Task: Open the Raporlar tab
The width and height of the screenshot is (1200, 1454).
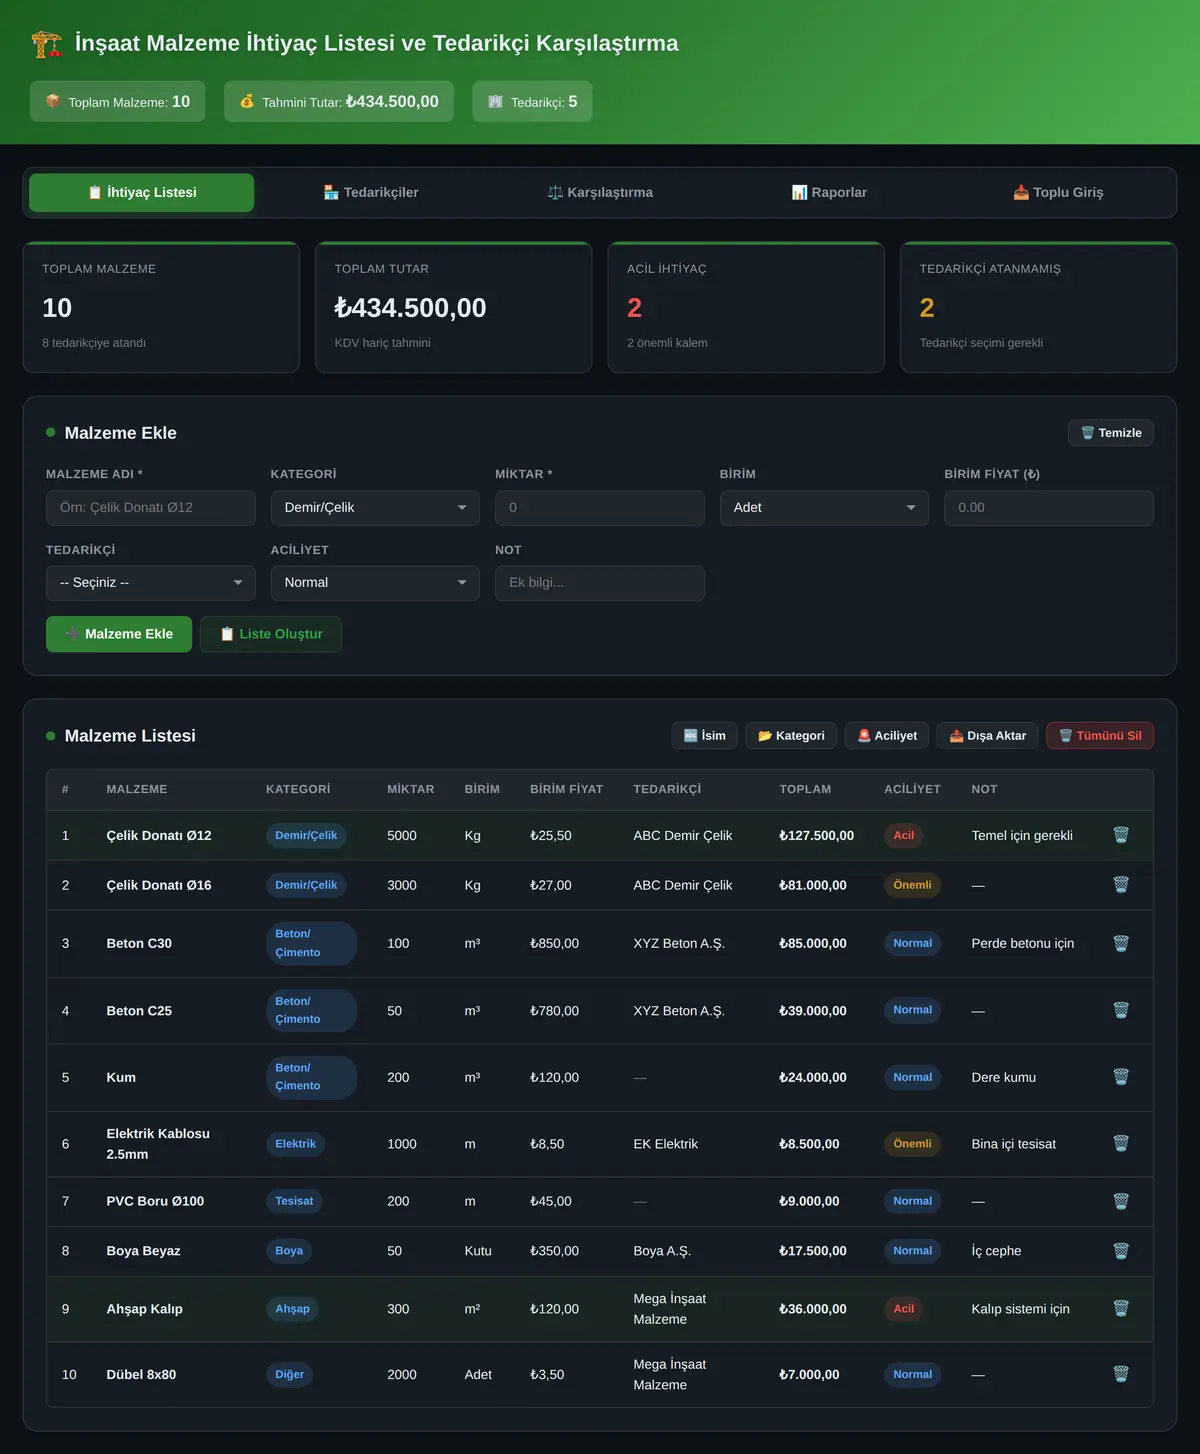Action: click(829, 192)
